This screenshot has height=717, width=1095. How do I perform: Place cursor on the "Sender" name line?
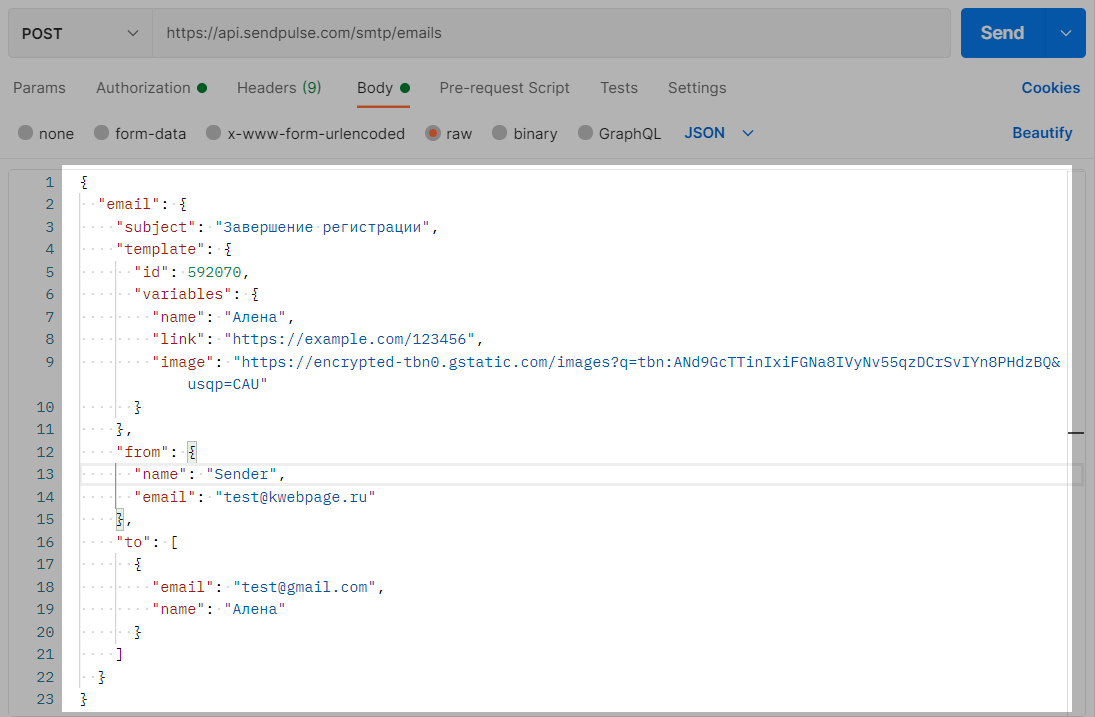point(500,474)
